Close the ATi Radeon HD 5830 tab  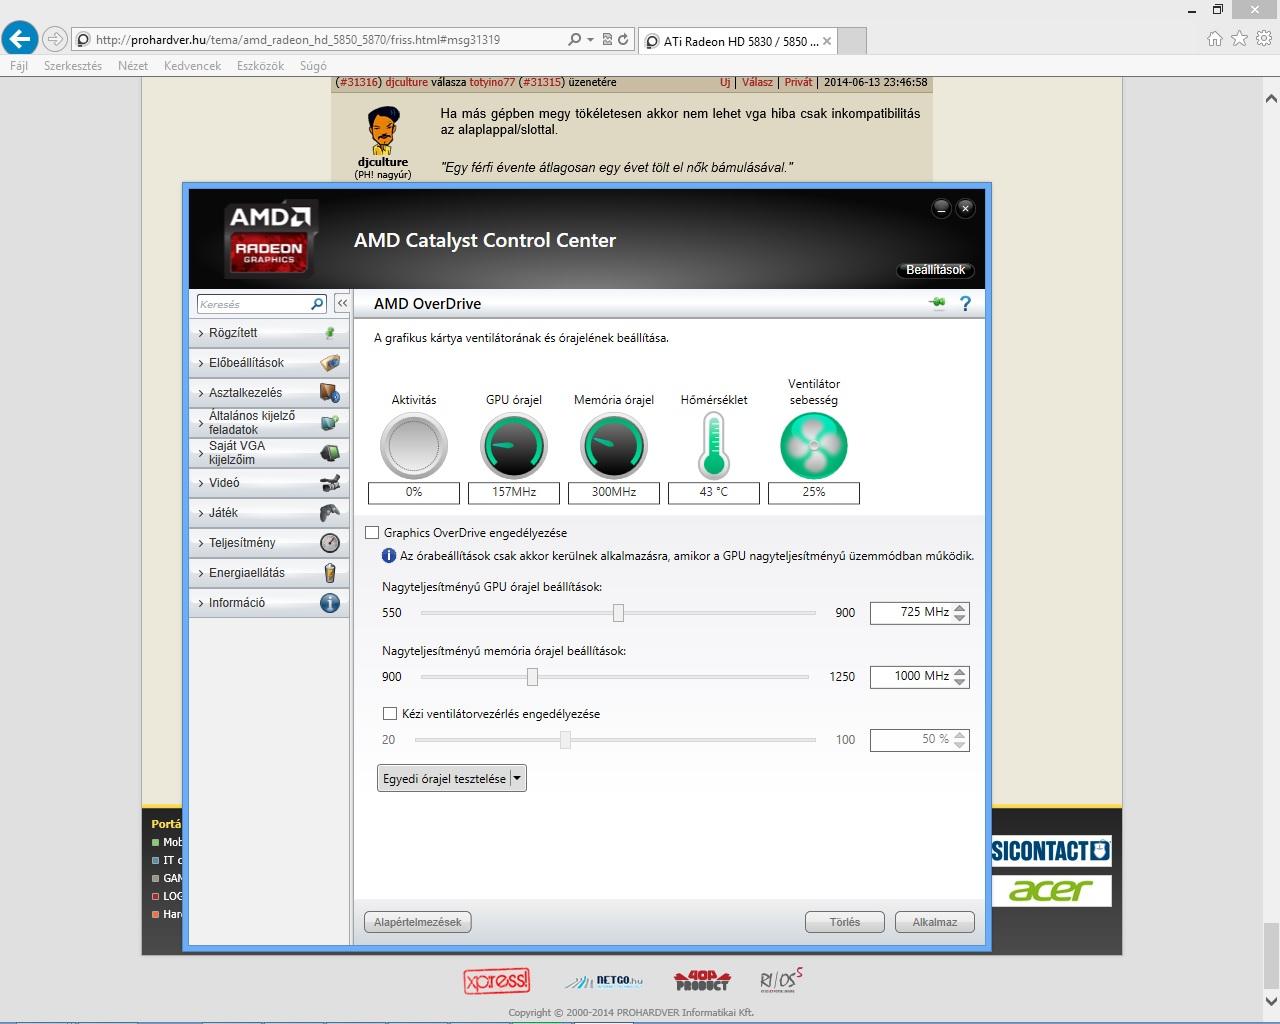[827, 41]
